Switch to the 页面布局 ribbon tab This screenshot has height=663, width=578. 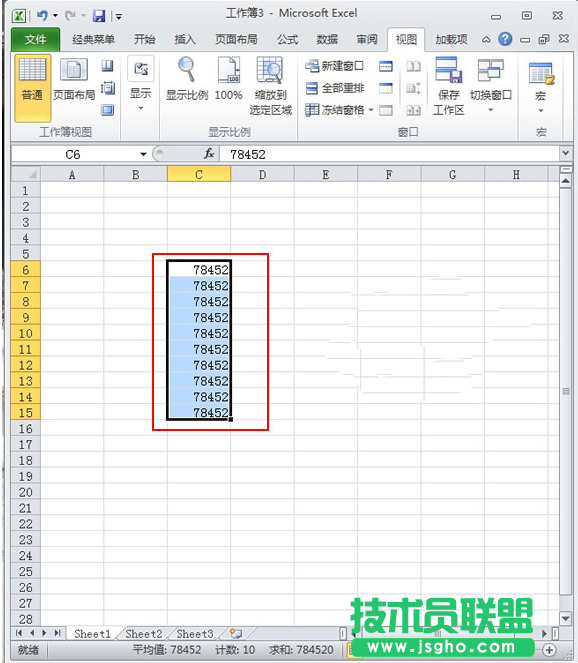[236, 39]
